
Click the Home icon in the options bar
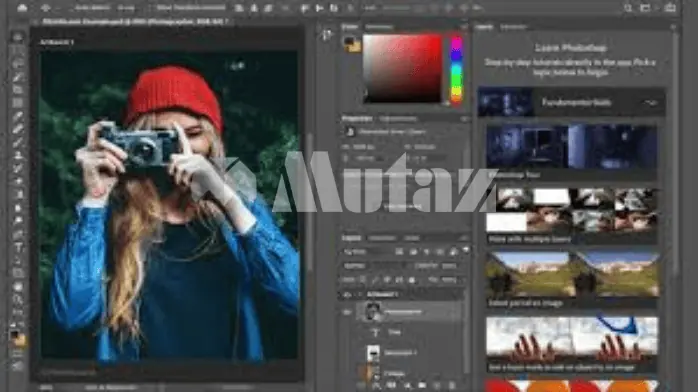click(x=21, y=8)
